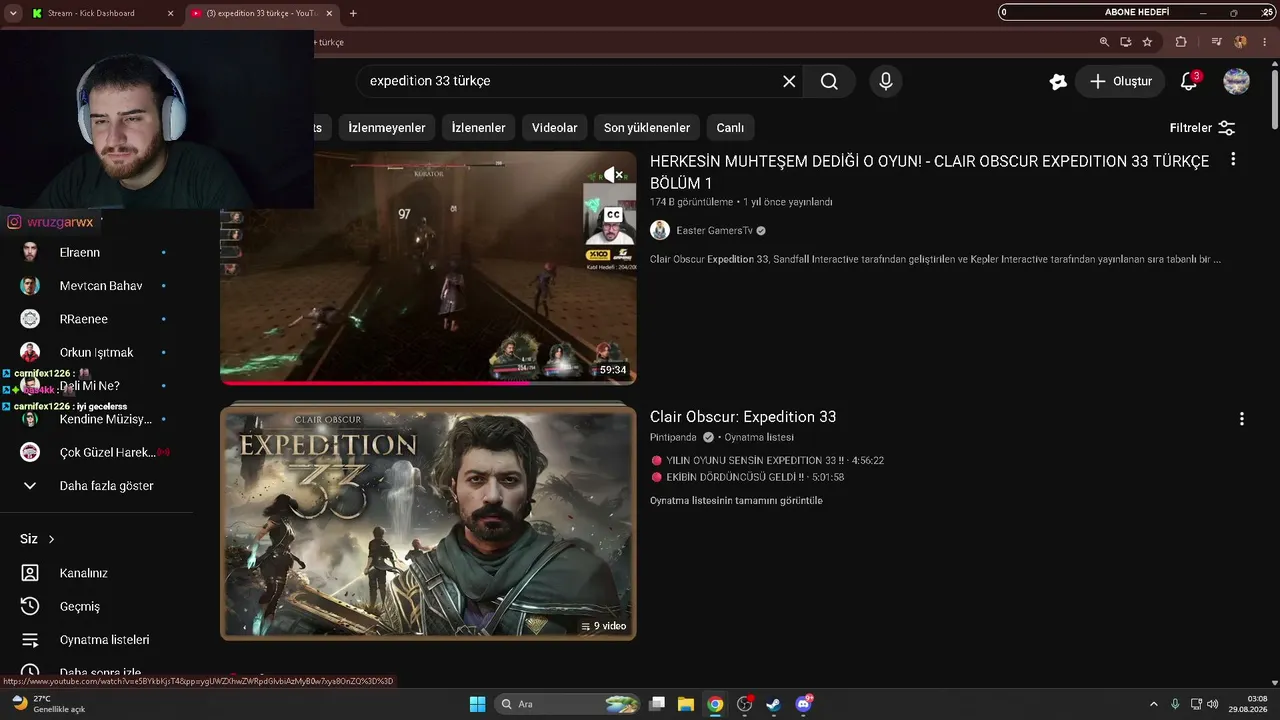Open the browser extensions puzzle icon
1280x720 pixels.
(1181, 42)
